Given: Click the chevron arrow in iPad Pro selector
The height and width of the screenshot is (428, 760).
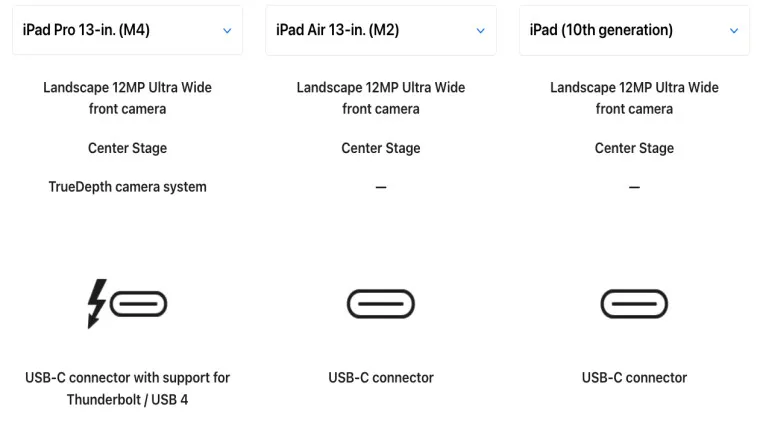Looking at the screenshot, I should coord(227,31).
